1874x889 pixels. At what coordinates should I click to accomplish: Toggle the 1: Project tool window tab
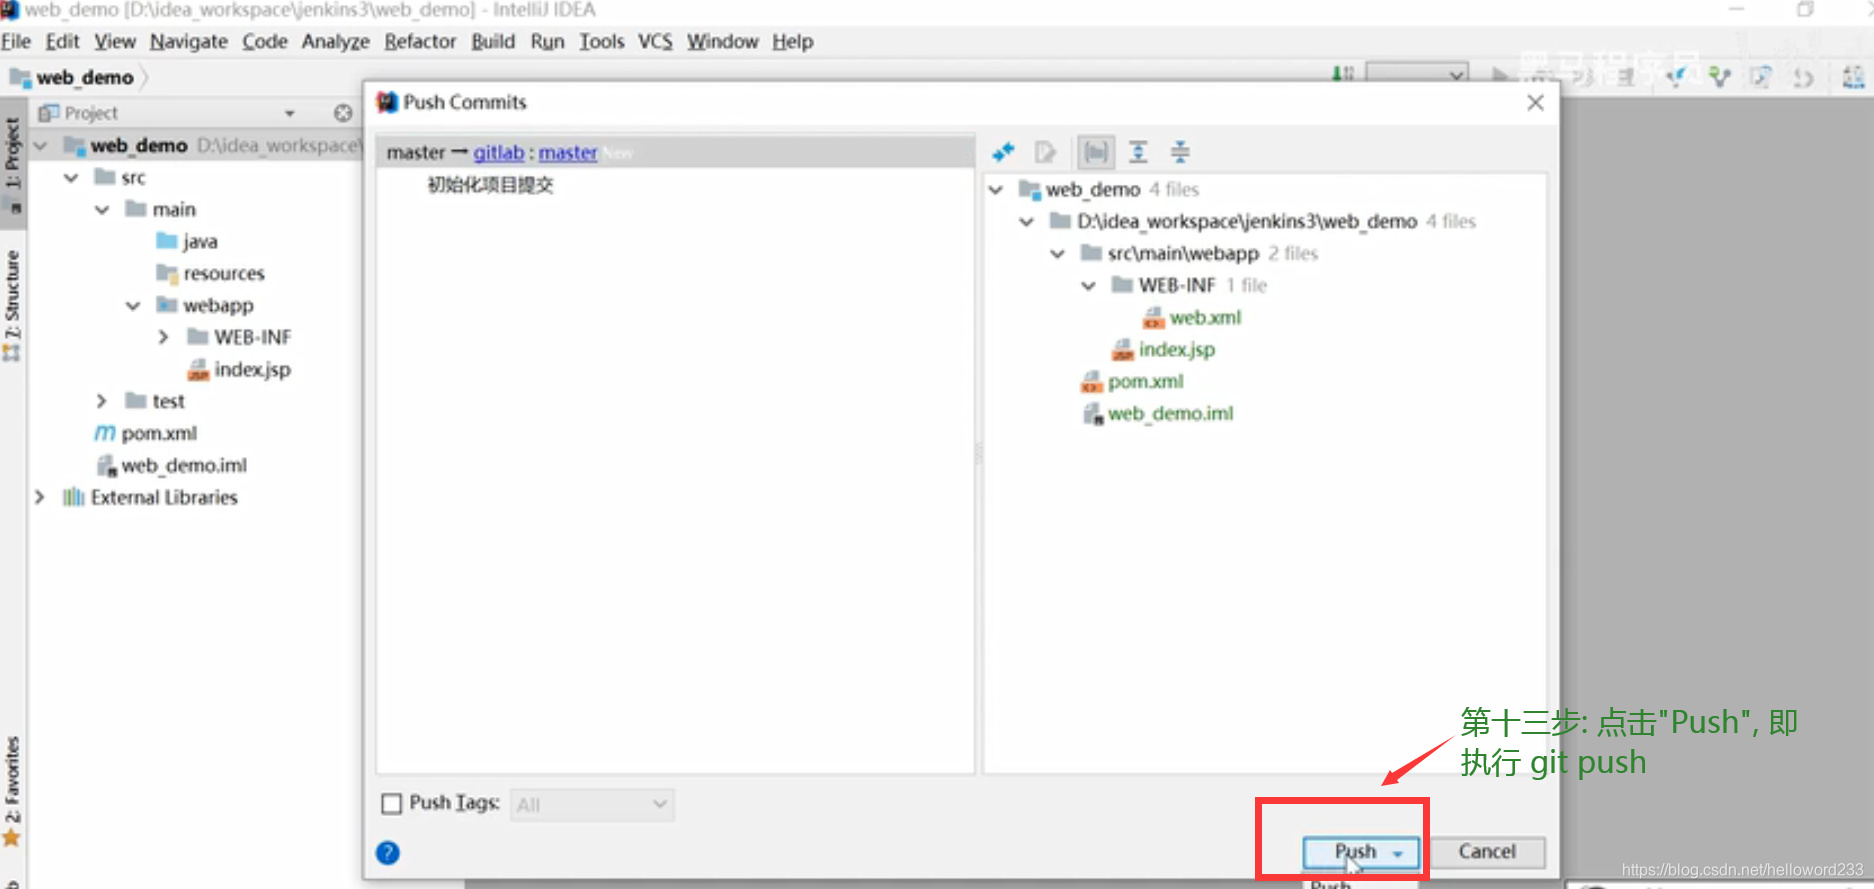[x=12, y=165]
